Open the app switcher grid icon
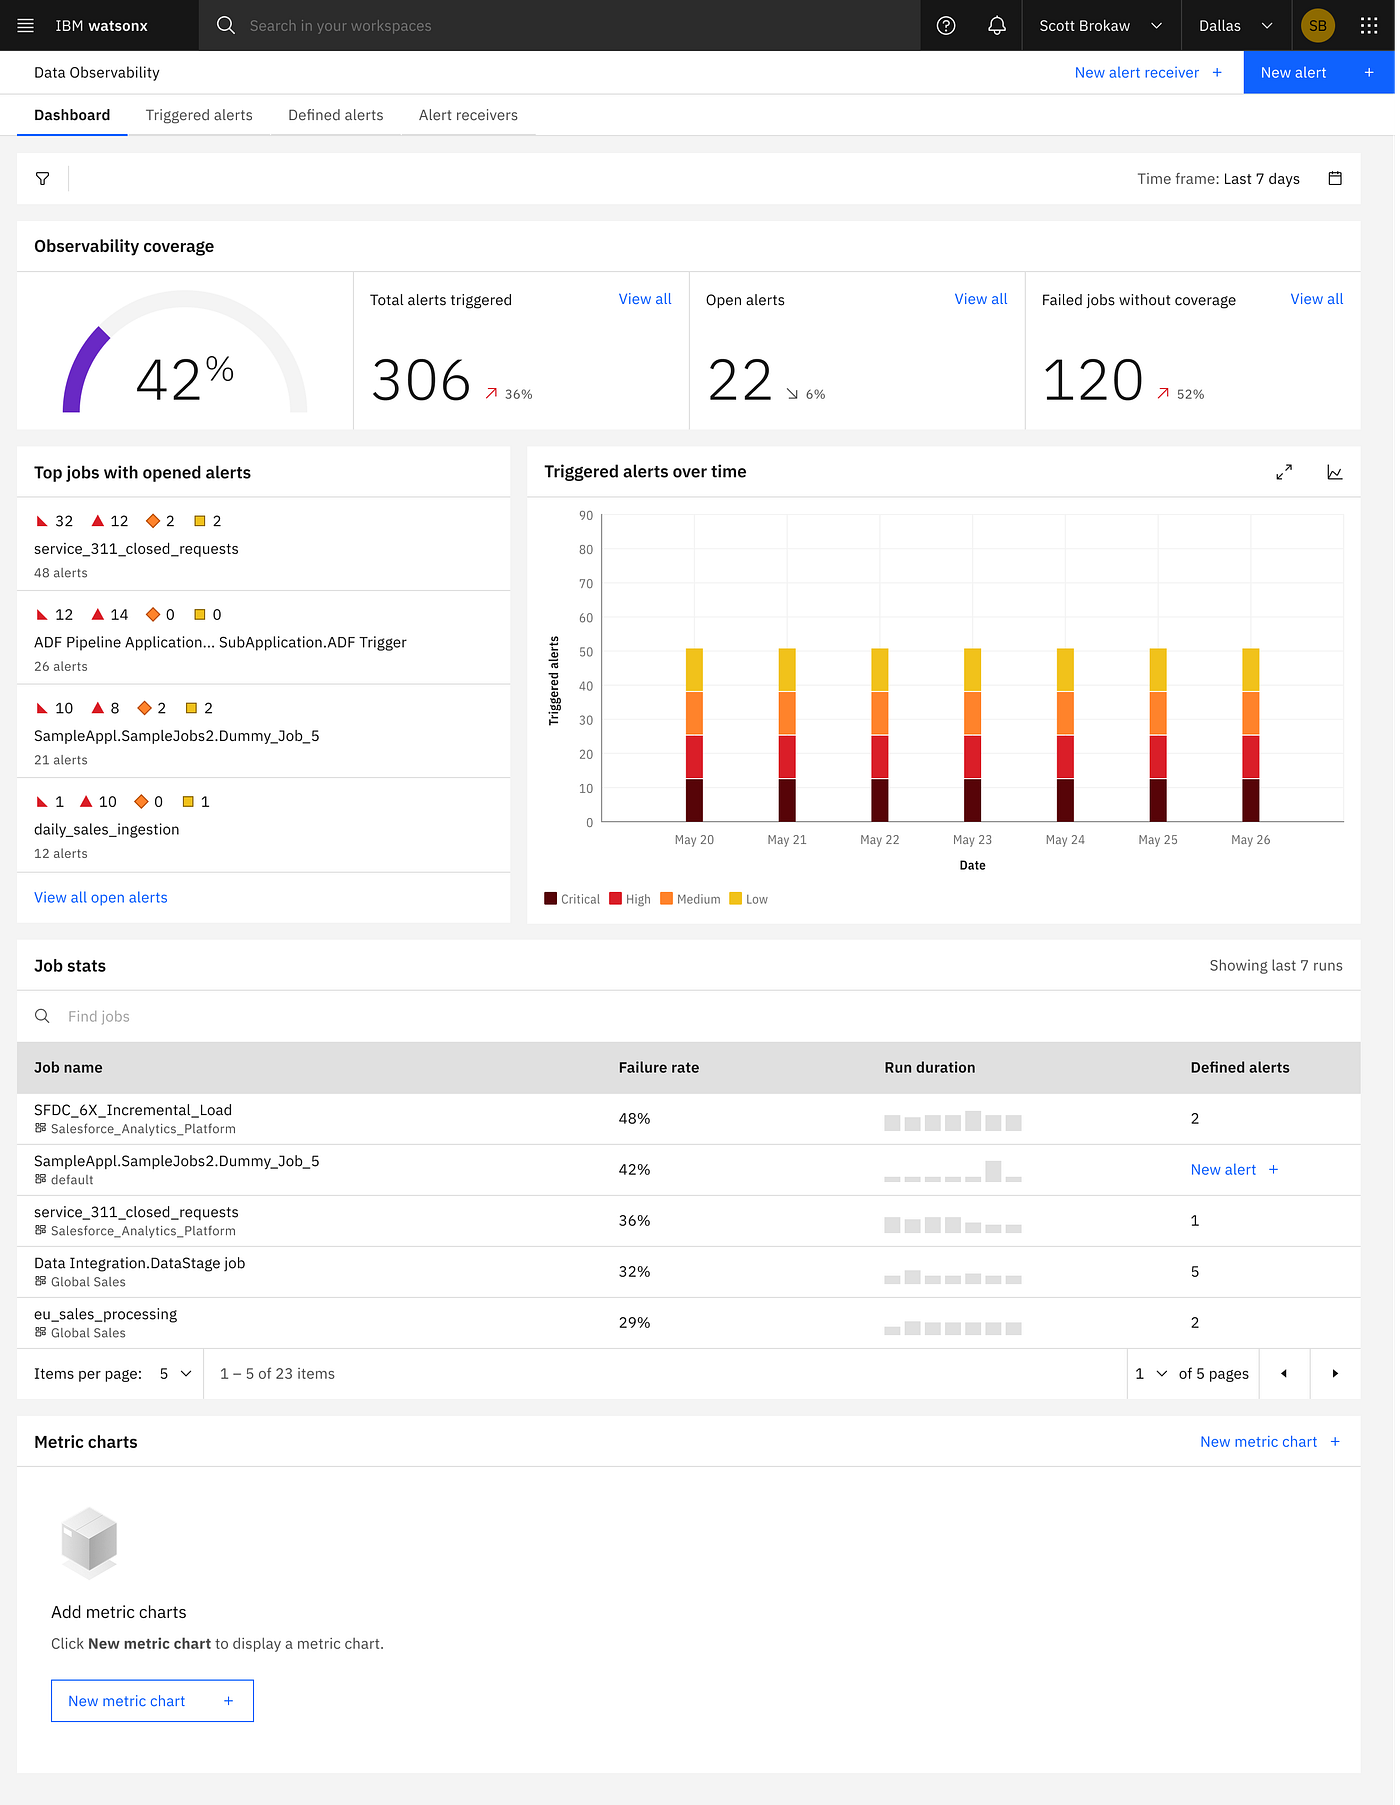Viewport: 1400px width, 1805px height. pos(1369,26)
